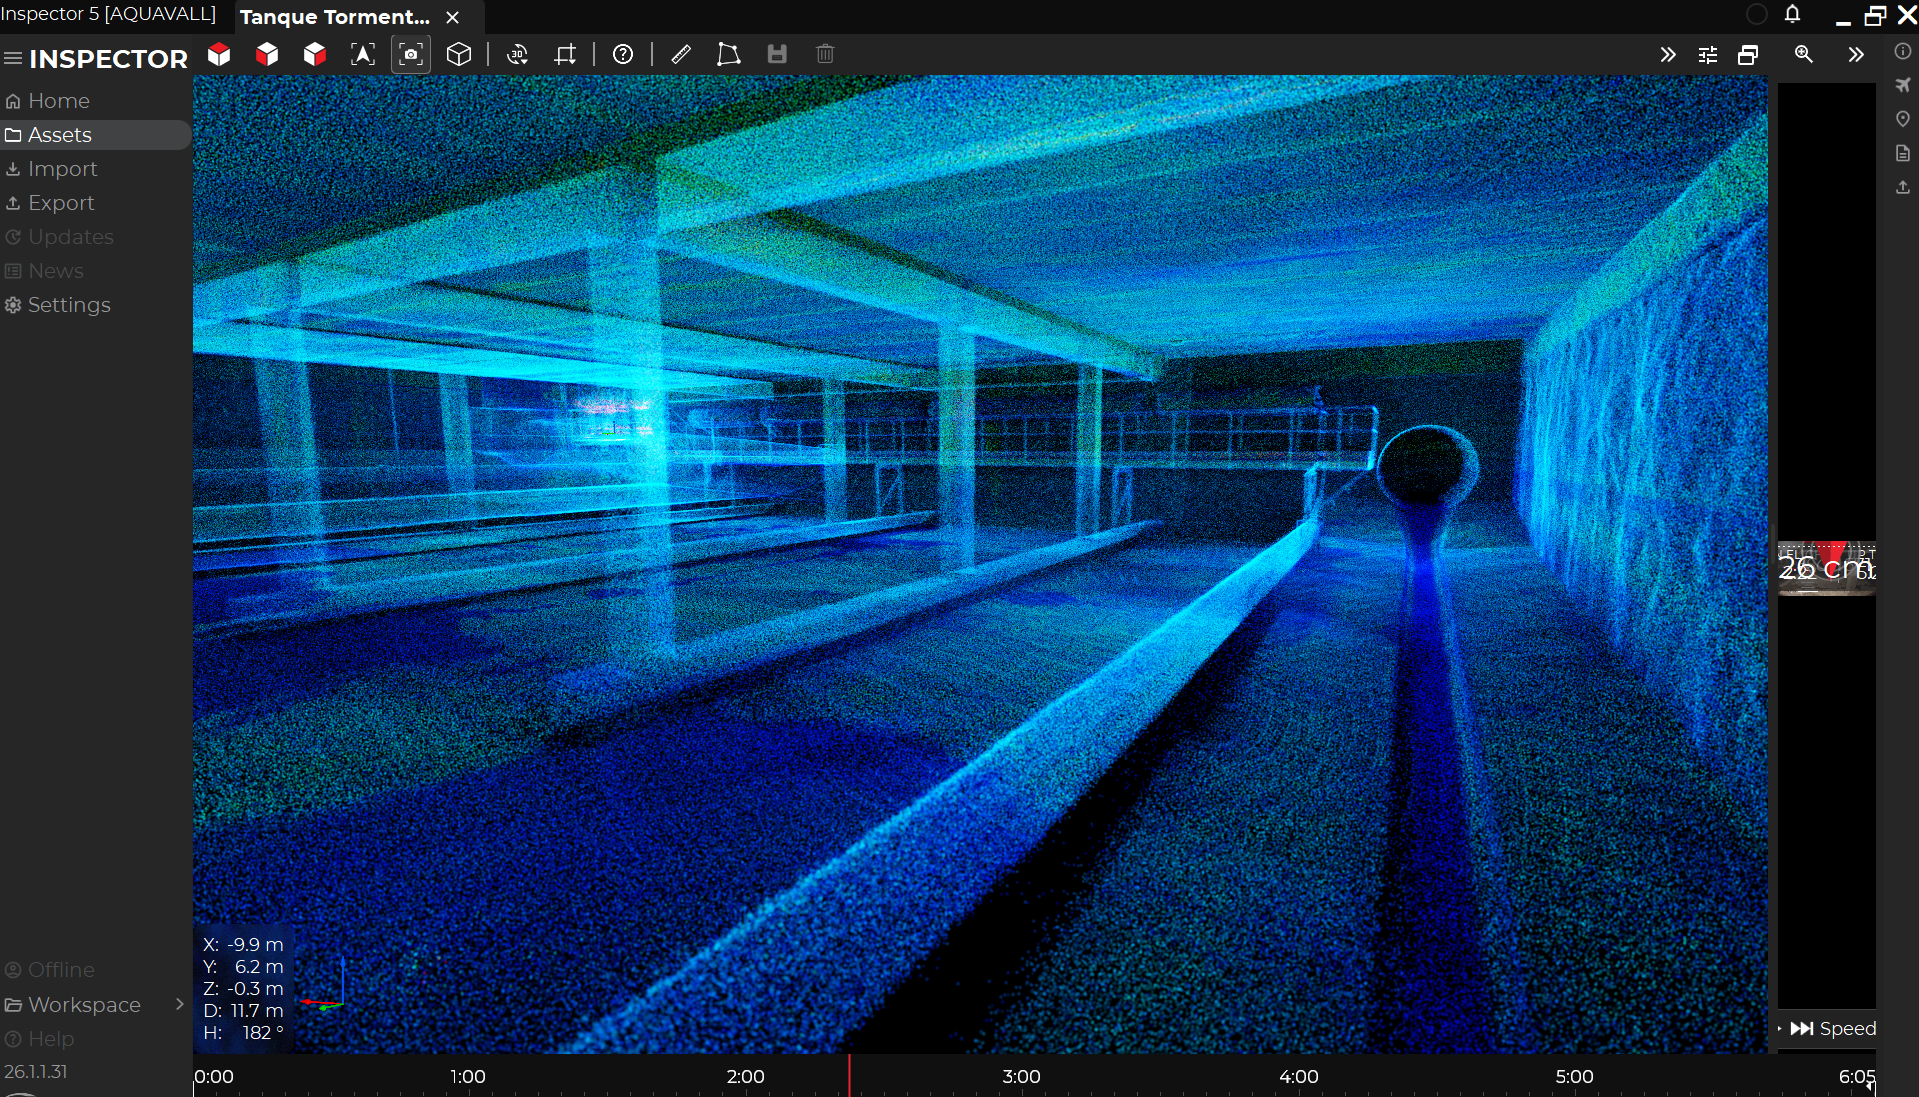
Task: Click the magnifier zoom icon
Action: pyautogui.click(x=1804, y=54)
